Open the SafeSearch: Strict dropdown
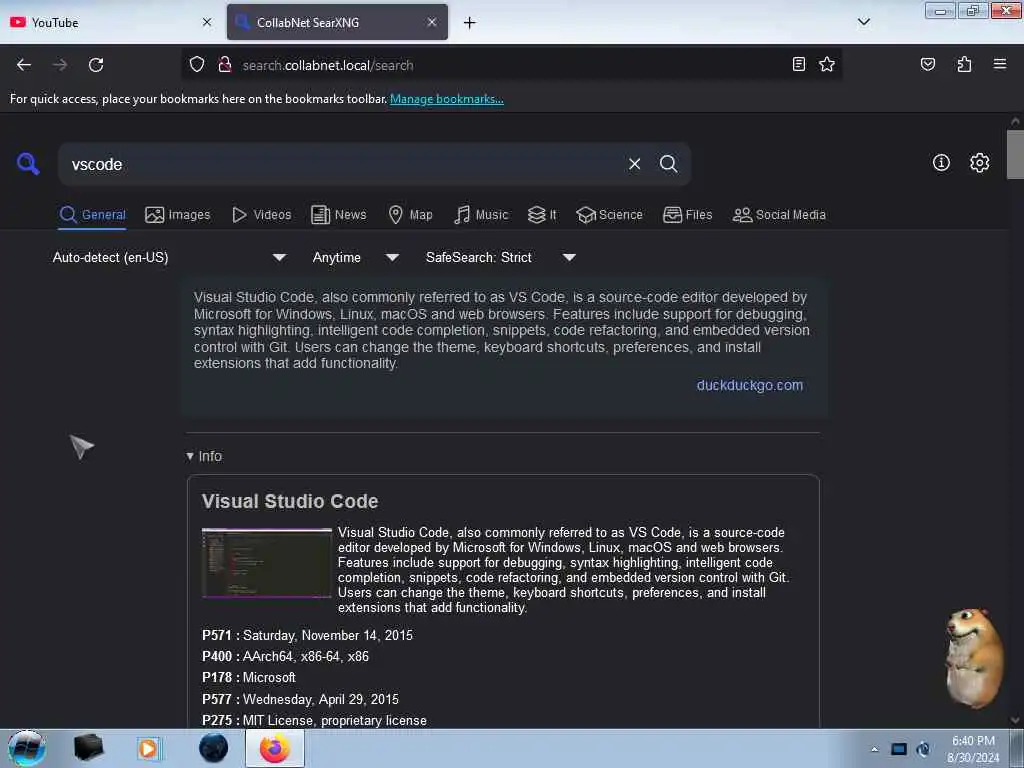The height and width of the screenshot is (768, 1024). point(500,257)
